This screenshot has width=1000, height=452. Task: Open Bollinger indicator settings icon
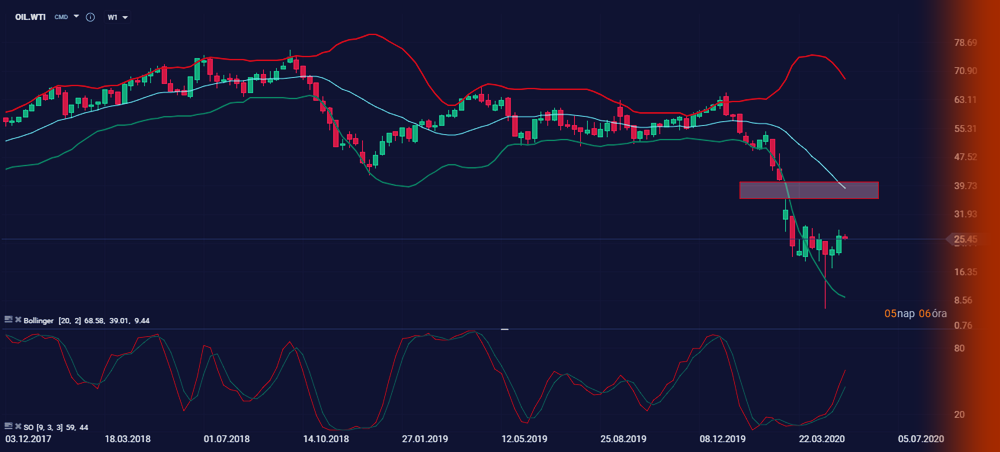(9, 319)
